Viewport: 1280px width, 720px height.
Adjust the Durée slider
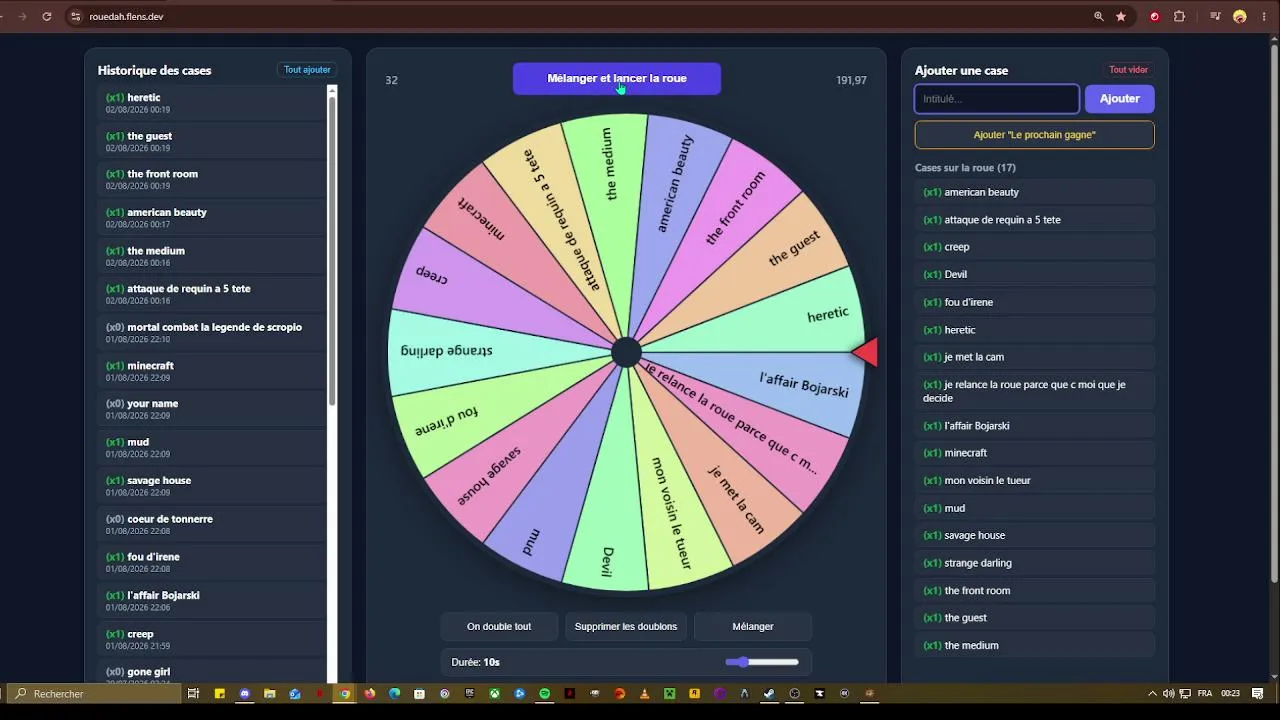762,662
